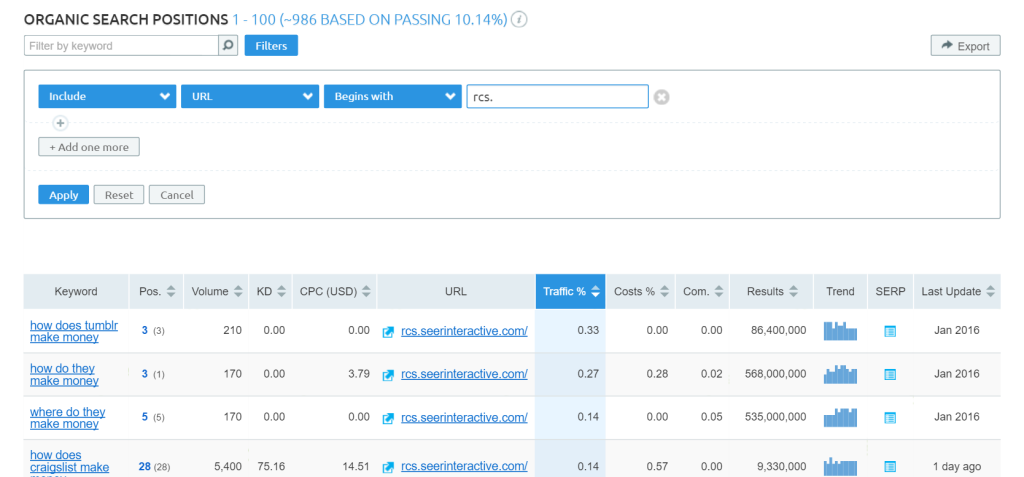Click the Filters button
1024x477 pixels.
click(272, 46)
